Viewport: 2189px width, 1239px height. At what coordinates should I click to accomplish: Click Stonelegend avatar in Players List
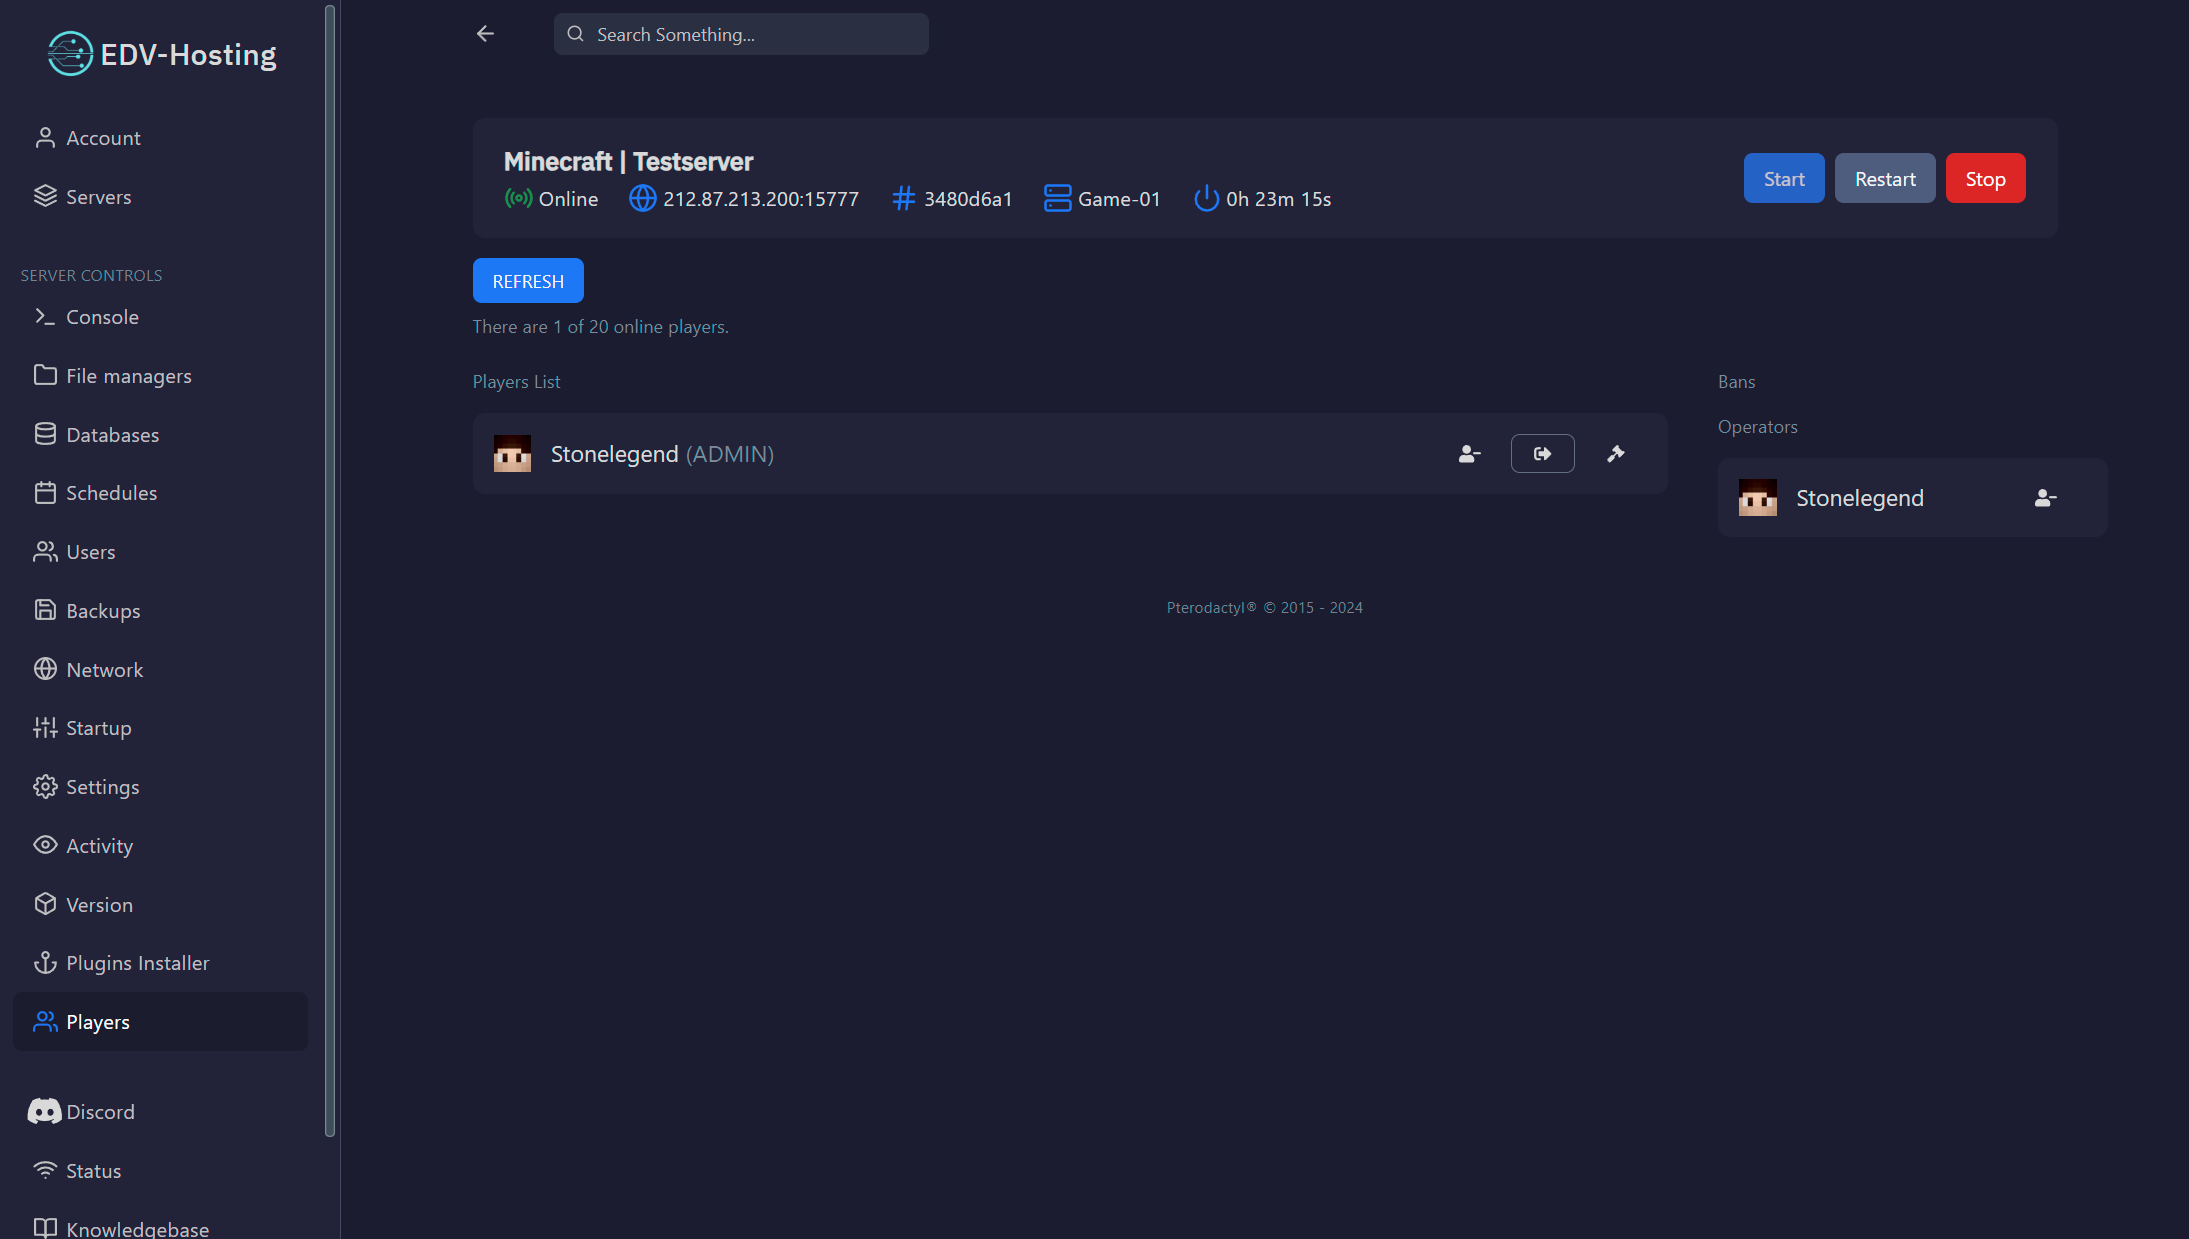[512, 453]
